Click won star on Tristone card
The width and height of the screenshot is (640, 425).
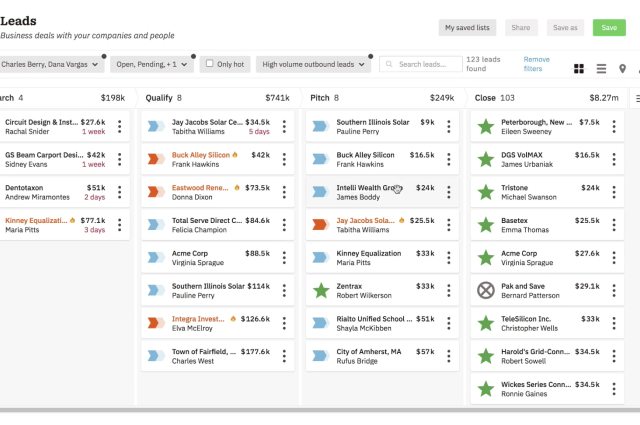(486, 192)
